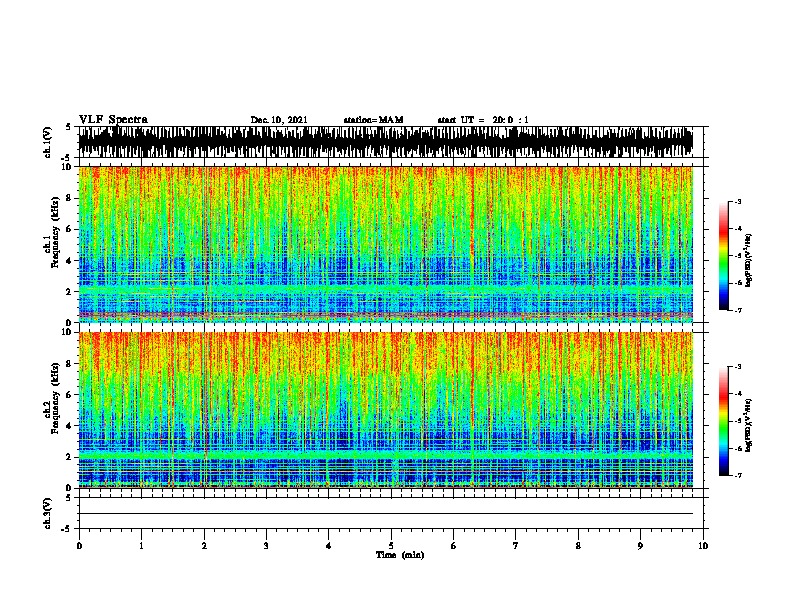Click time axis tick label '10'

pos(703,546)
